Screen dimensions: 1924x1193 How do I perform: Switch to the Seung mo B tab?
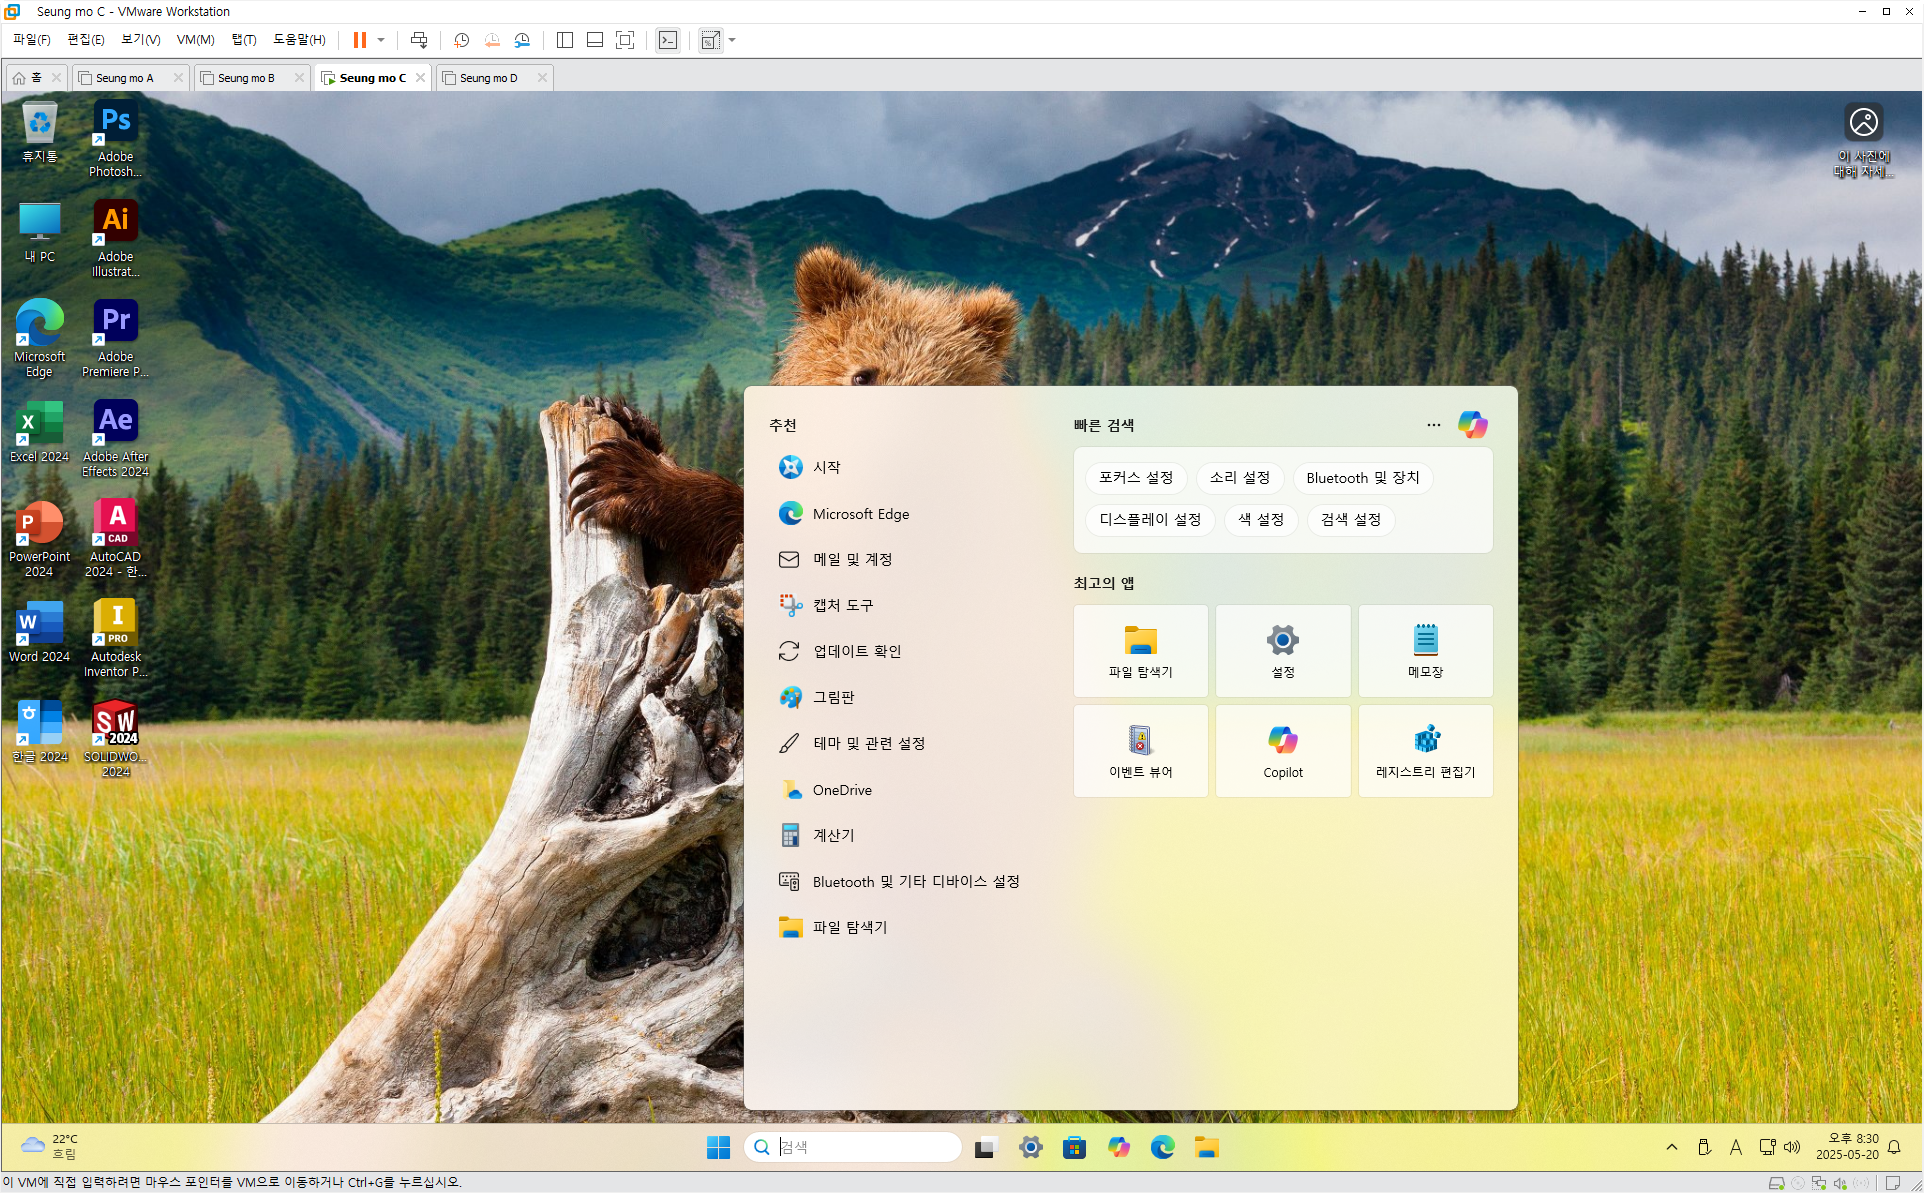click(246, 78)
